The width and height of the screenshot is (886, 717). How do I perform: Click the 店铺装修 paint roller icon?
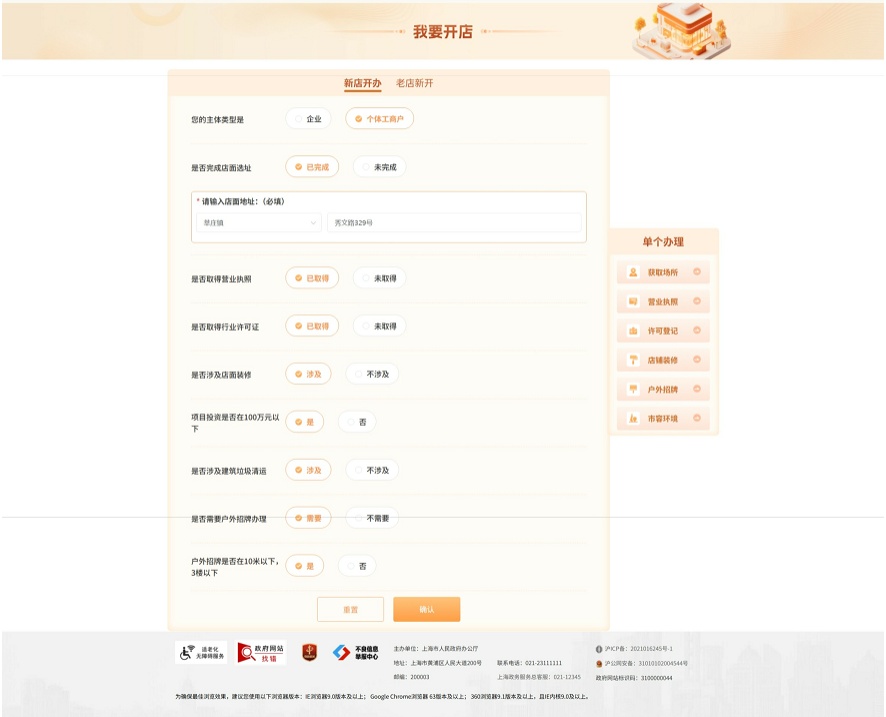[633, 360]
